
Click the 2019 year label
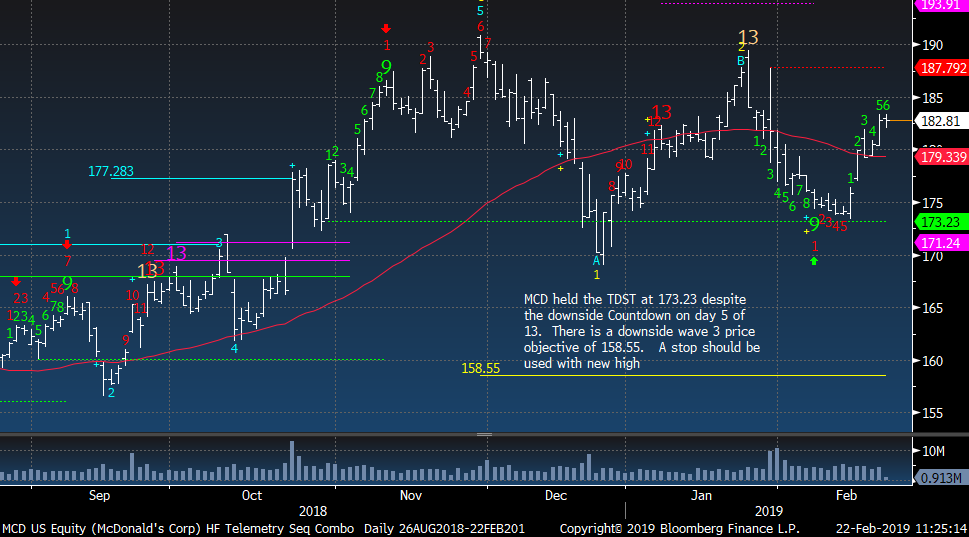769,512
